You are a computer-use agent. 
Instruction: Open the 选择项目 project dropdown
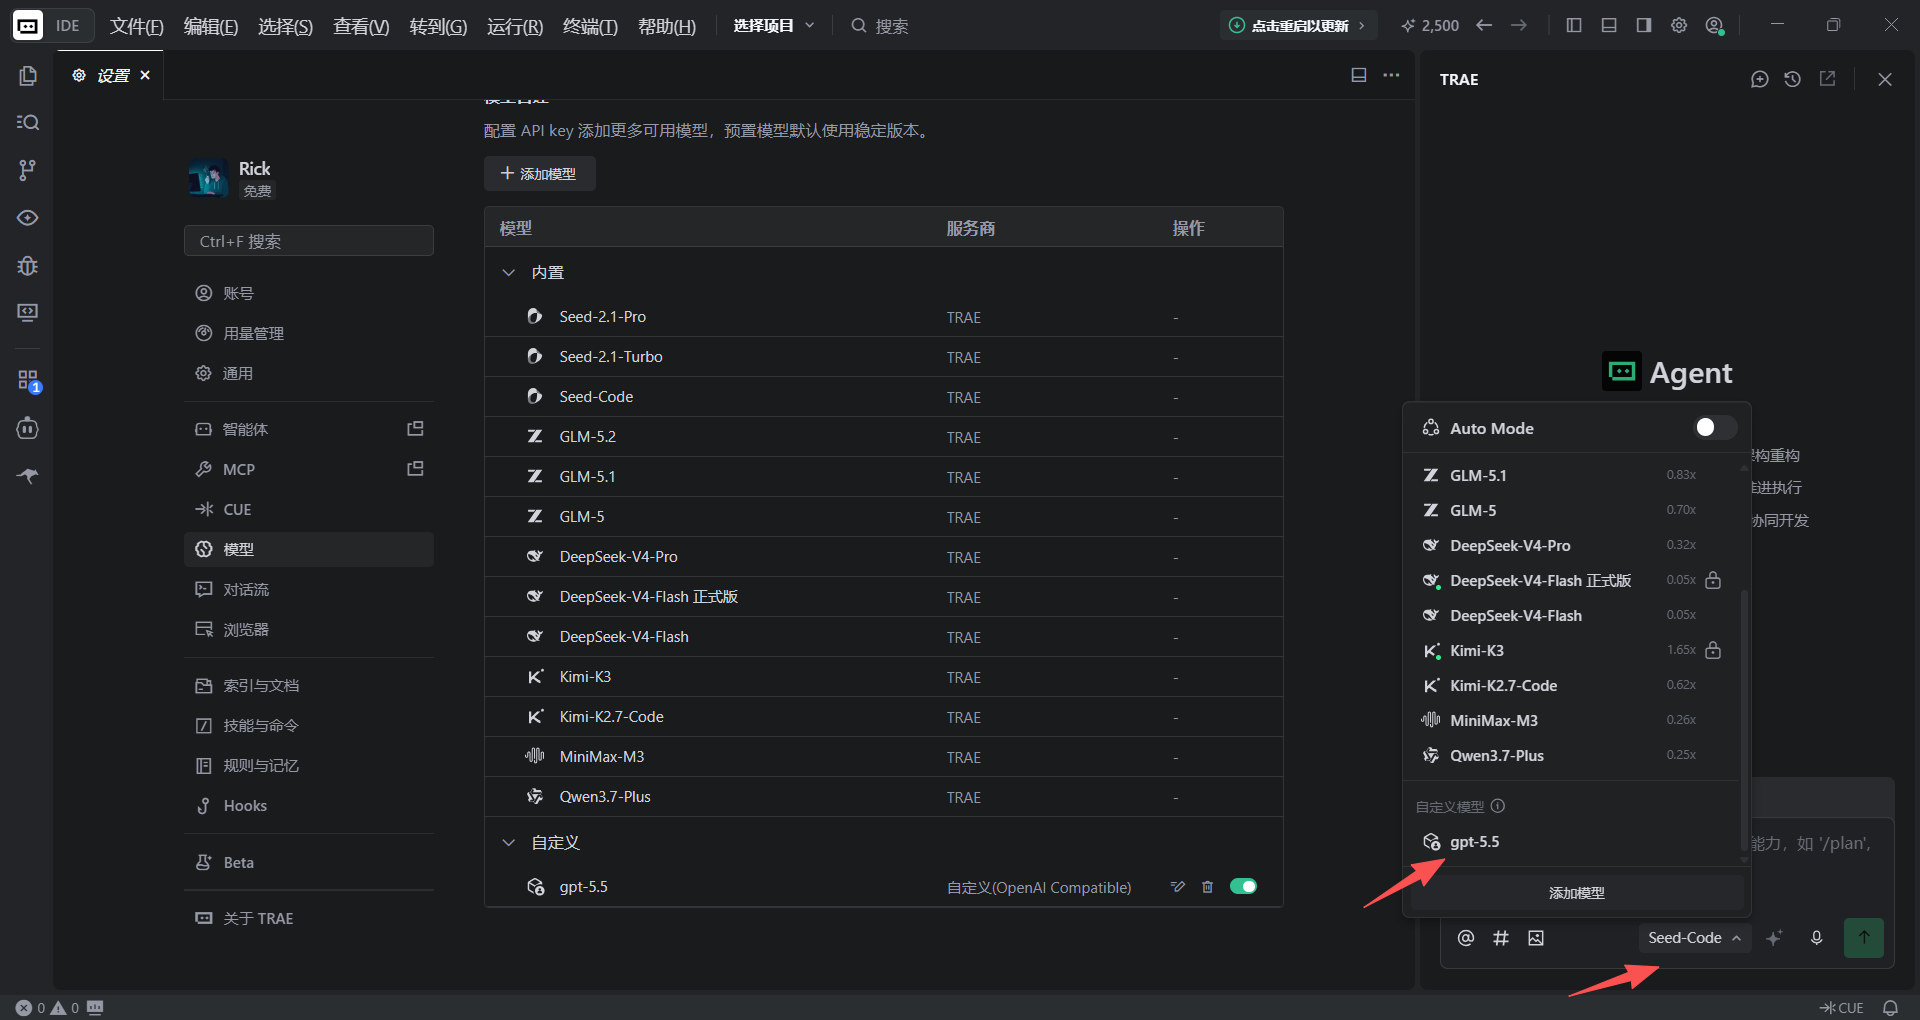pyautogui.click(x=774, y=26)
